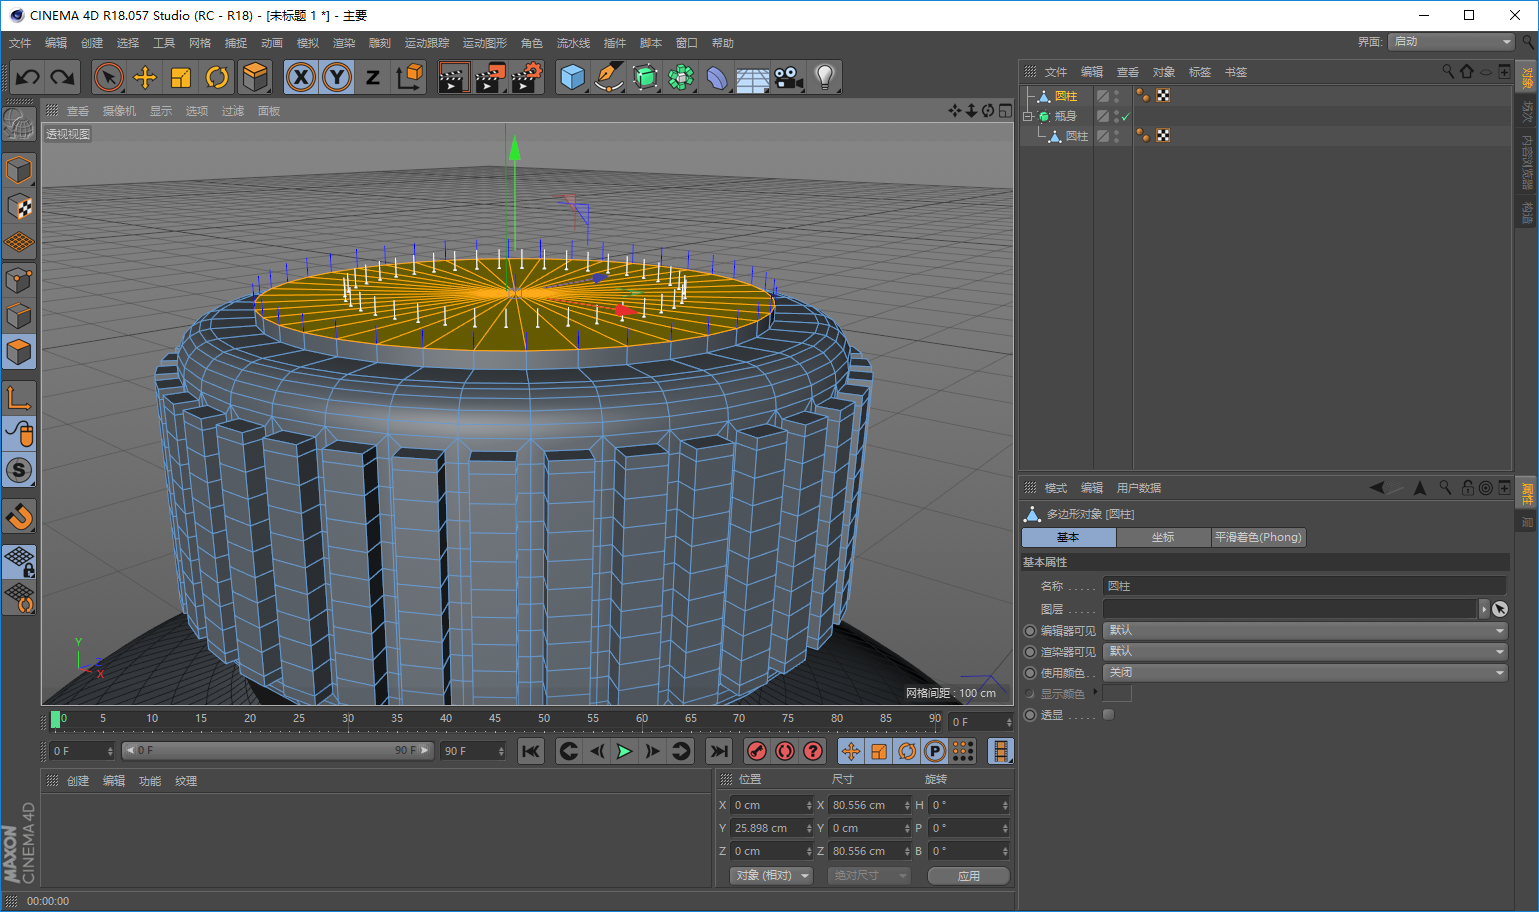Switch to Points mode
This screenshot has width=1539, height=912.
[x=19, y=280]
